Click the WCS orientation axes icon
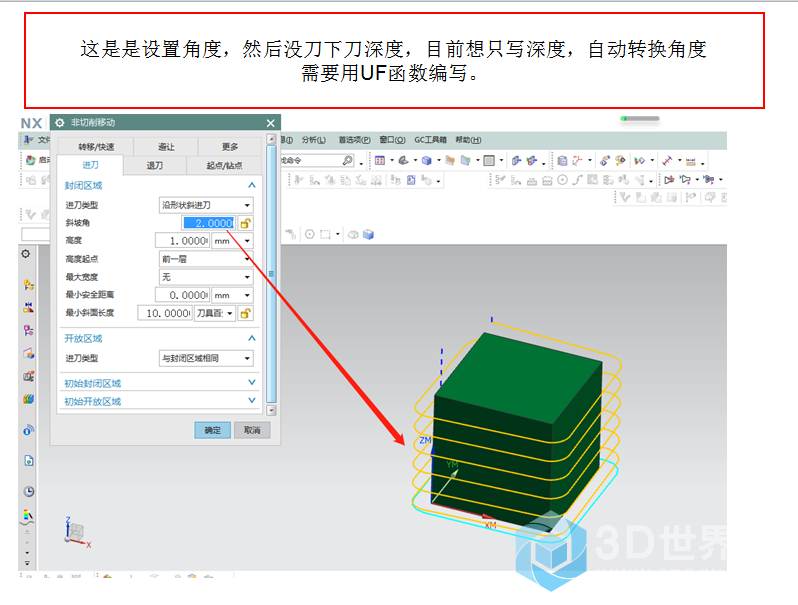The height and width of the screenshot is (605, 798). 577,161
